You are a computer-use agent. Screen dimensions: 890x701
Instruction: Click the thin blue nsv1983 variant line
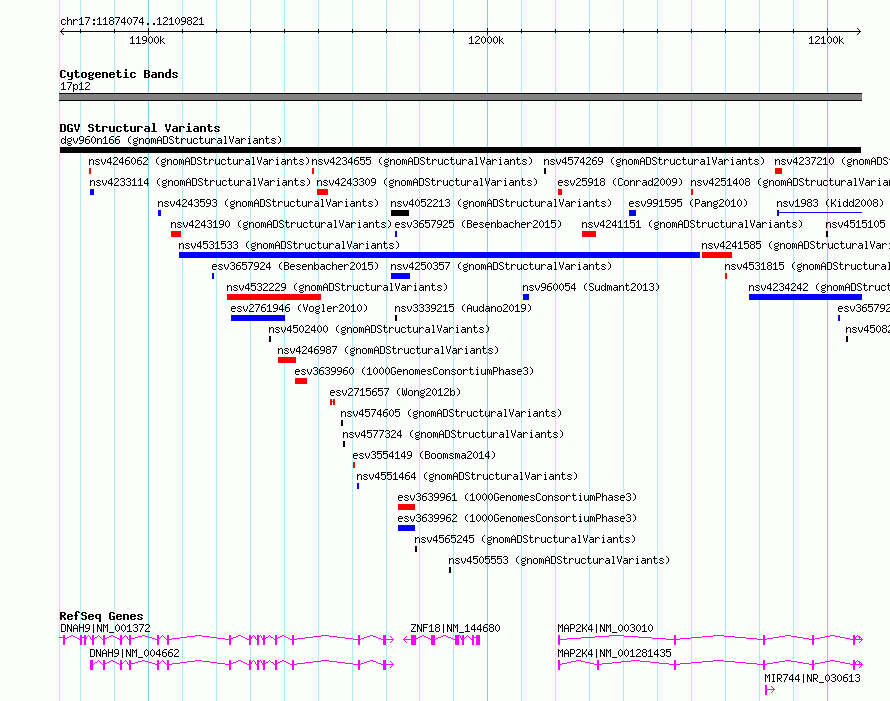[819, 213]
